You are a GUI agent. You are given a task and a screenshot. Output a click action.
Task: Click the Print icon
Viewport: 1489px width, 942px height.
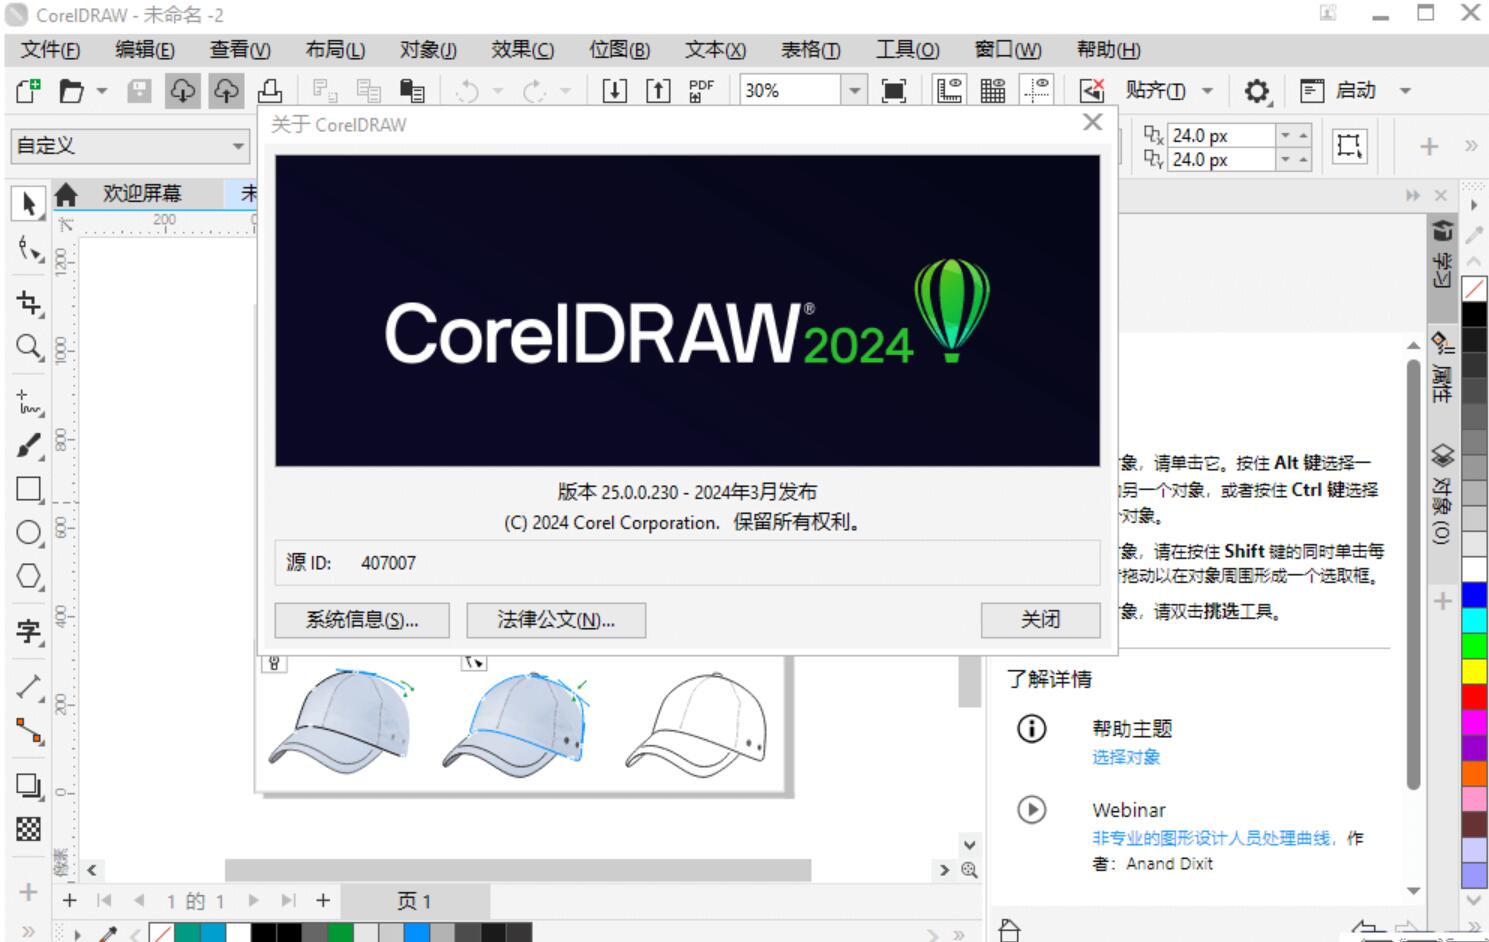(270, 91)
